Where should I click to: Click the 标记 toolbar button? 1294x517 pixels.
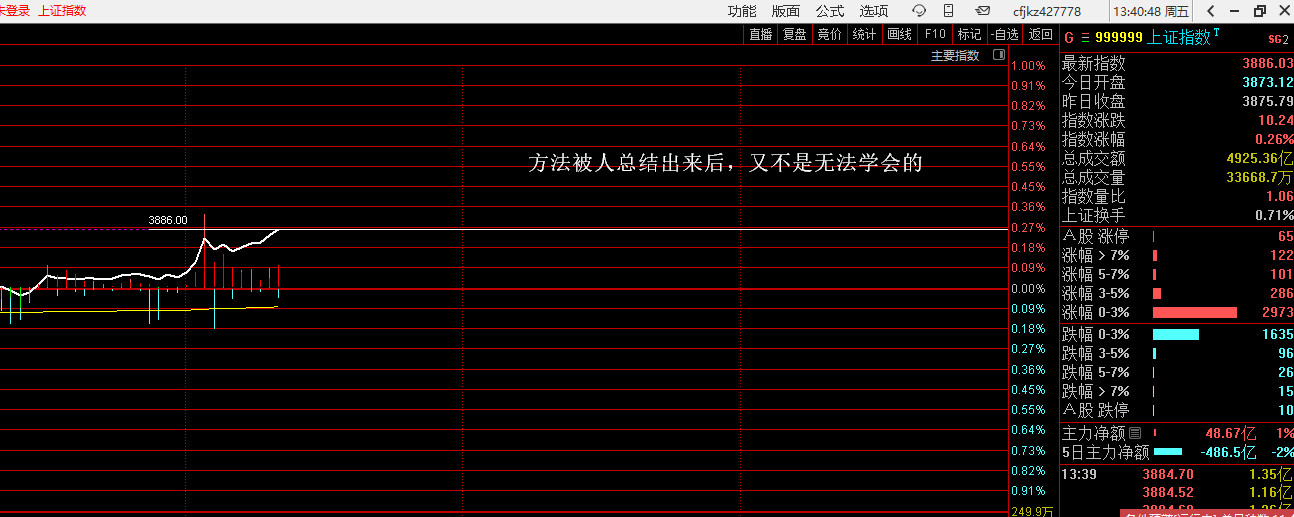(969, 34)
